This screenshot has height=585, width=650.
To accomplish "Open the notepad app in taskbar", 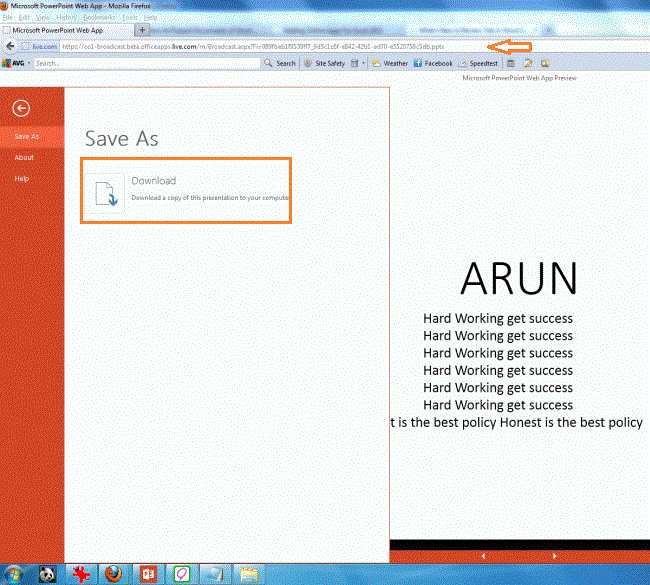I will (x=215, y=574).
